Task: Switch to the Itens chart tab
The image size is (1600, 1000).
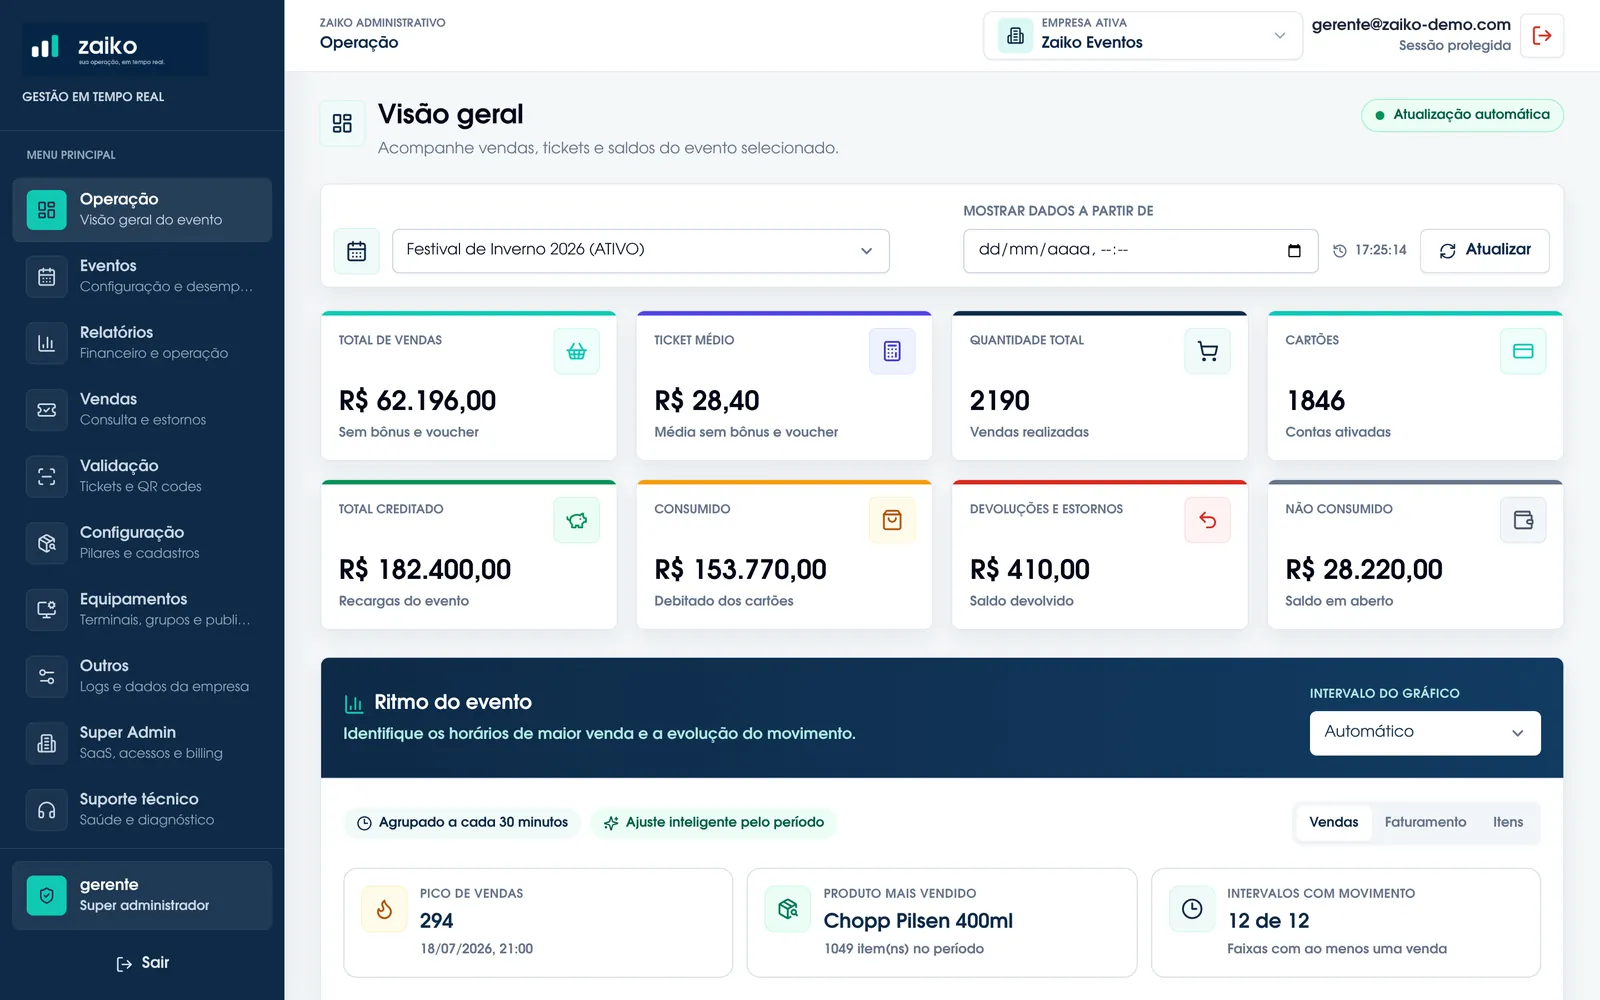Action: (1508, 823)
